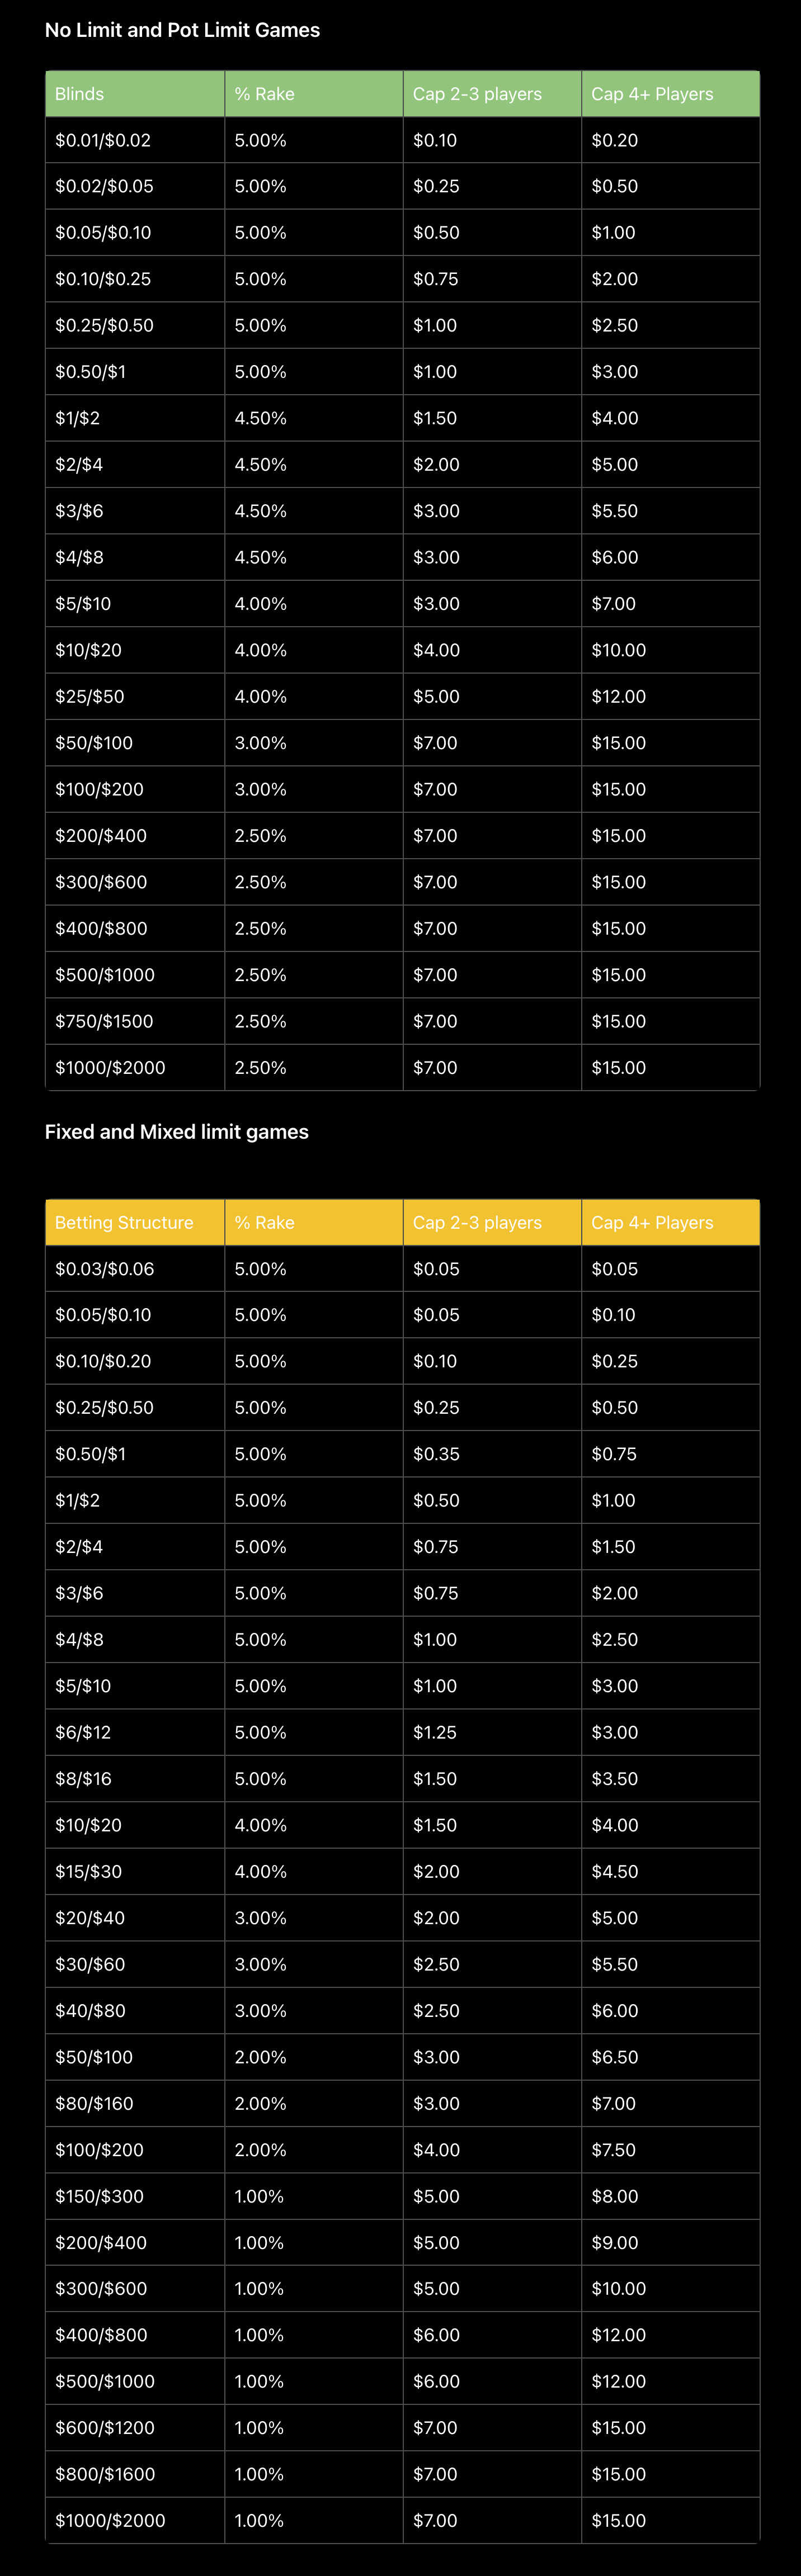Click the "No Limit and Pot Limit Games" heading

click(x=182, y=30)
